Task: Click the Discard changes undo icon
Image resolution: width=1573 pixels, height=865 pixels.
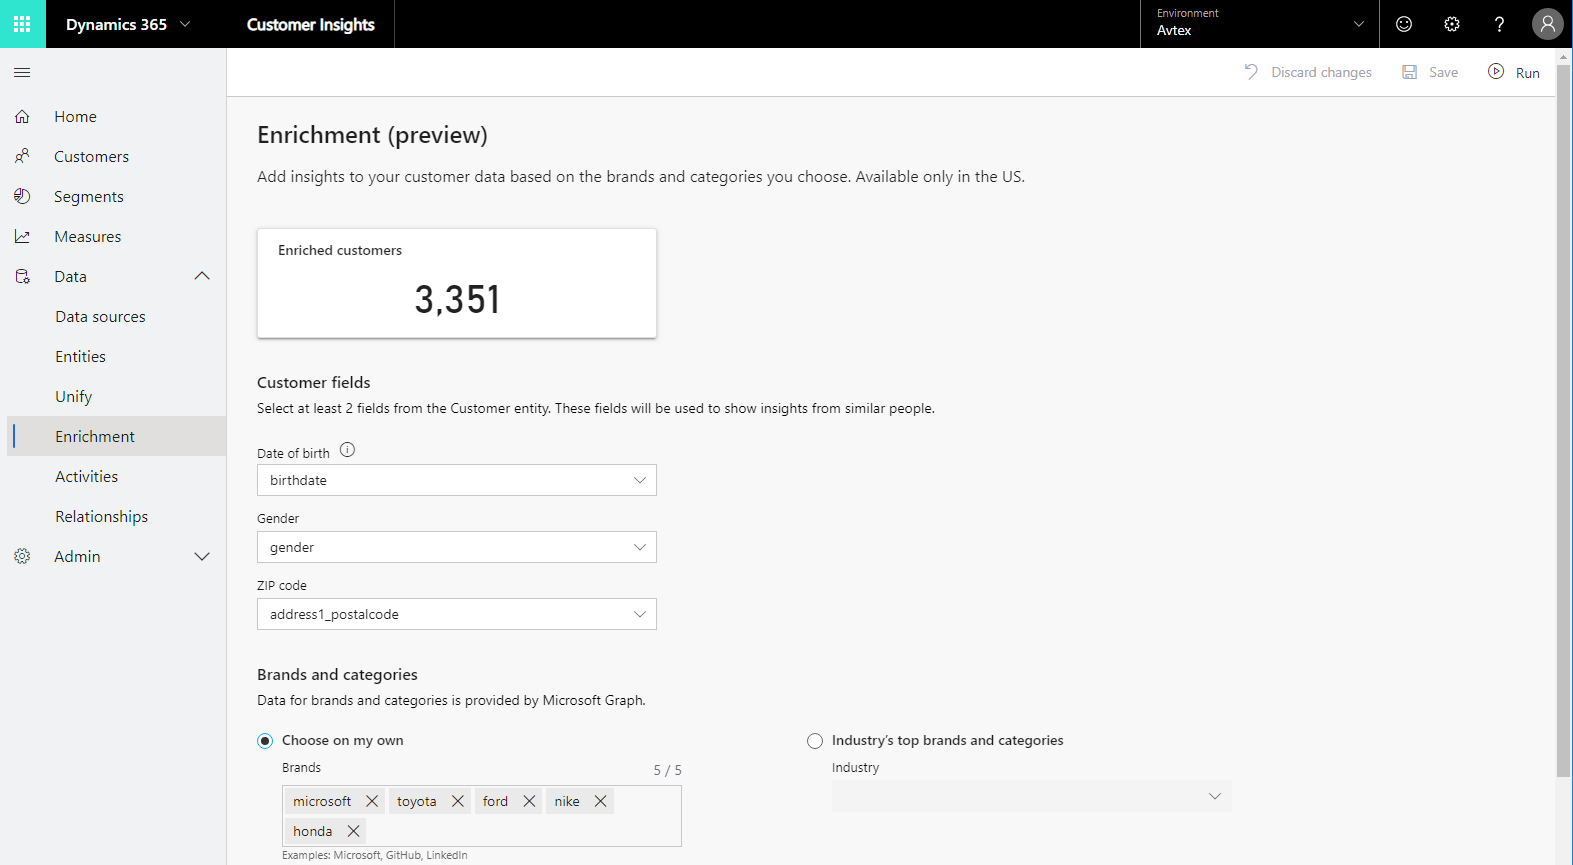Action: tap(1251, 72)
